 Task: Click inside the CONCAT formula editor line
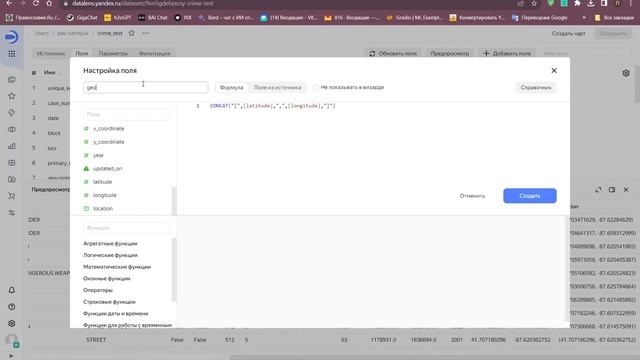click(272, 106)
